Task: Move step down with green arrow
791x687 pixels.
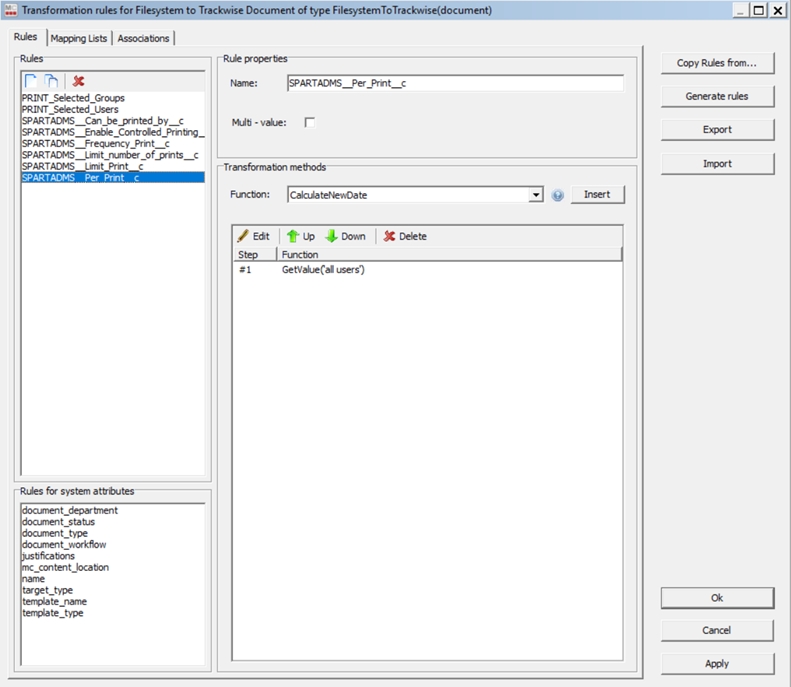Action: (x=345, y=236)
